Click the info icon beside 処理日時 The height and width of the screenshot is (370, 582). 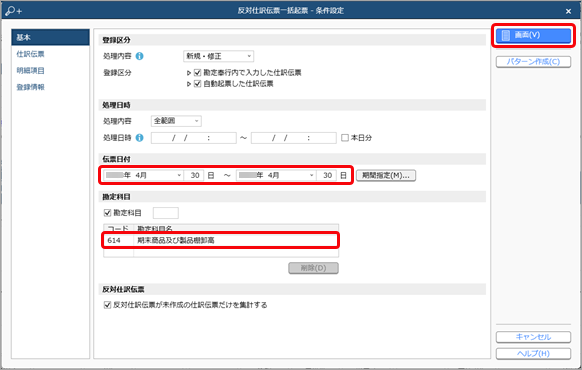click(x=140, y=138)
